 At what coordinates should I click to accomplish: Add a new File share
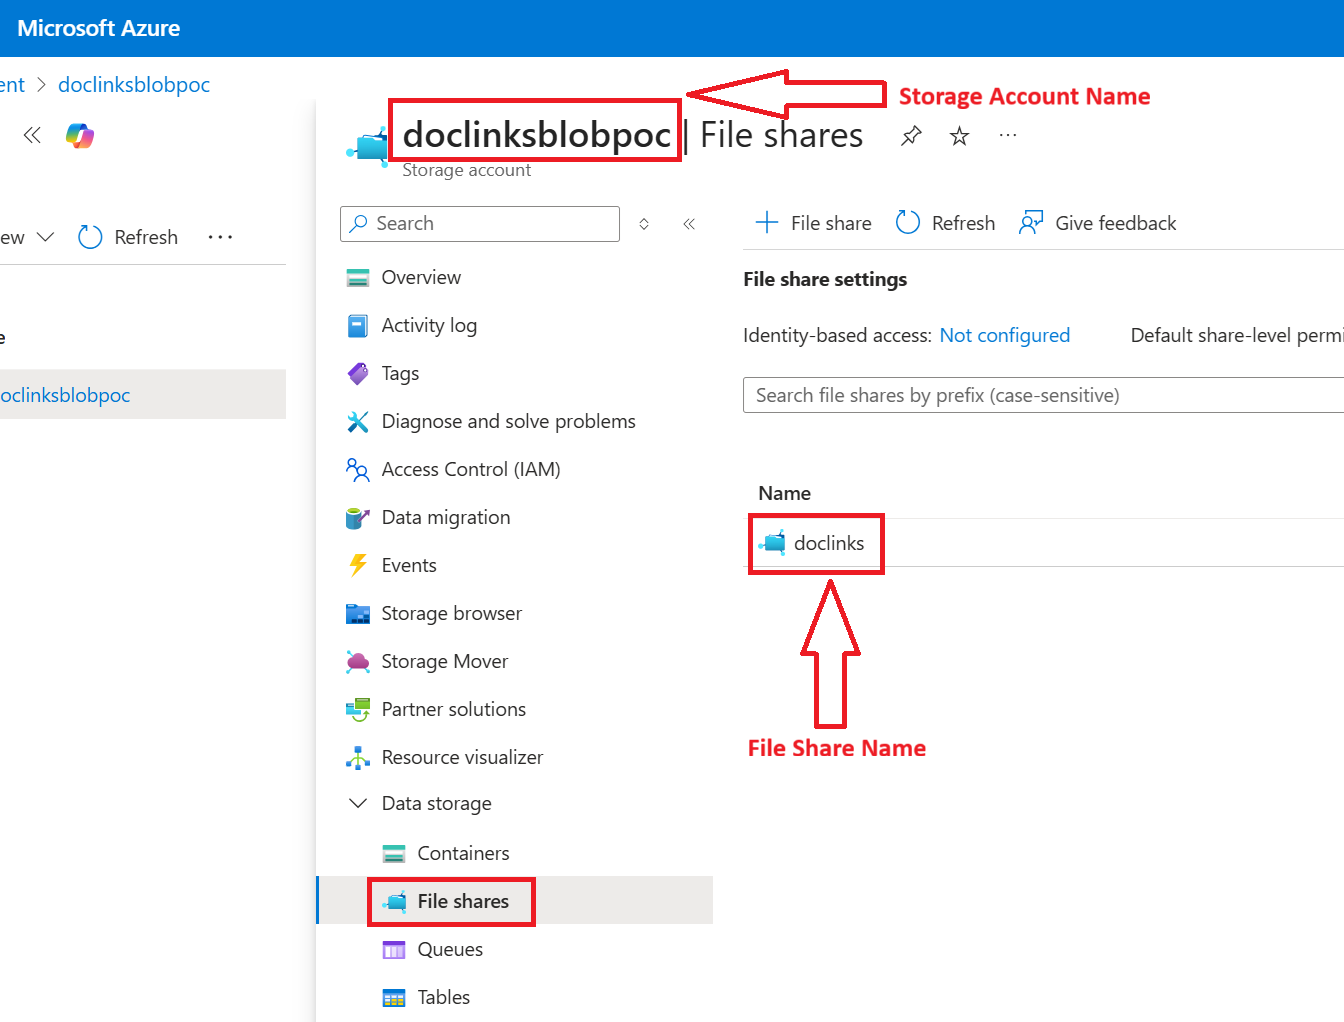tap(813, 223)
